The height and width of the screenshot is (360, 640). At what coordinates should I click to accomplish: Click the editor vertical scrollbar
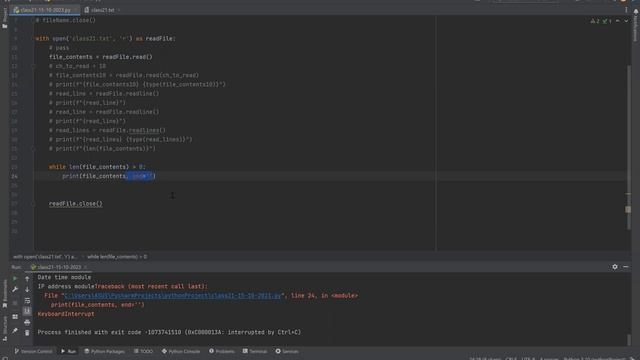(629, 147)
